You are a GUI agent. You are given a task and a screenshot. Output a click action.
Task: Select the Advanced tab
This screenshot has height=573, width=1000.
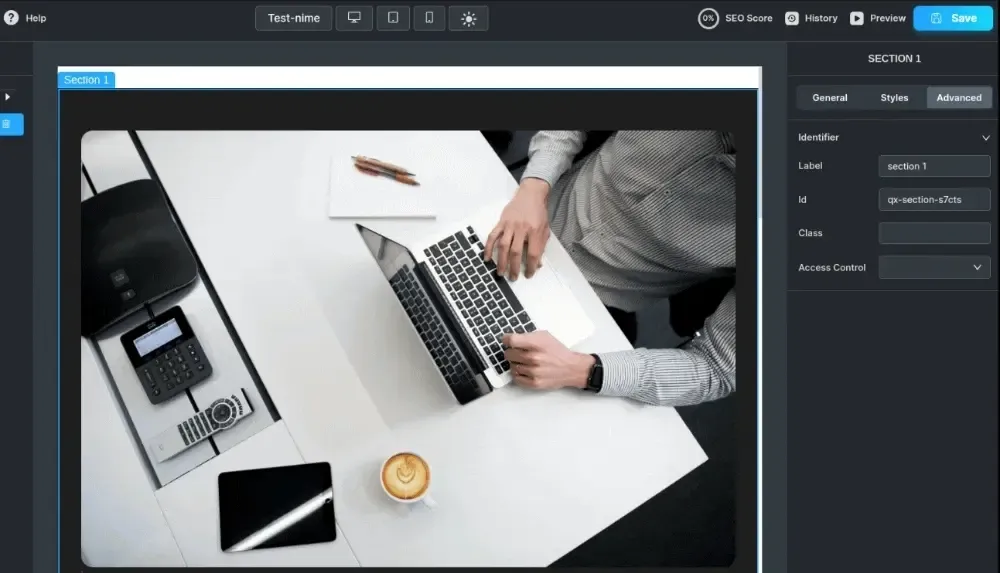pyautogui.click(x=959, y=98)
